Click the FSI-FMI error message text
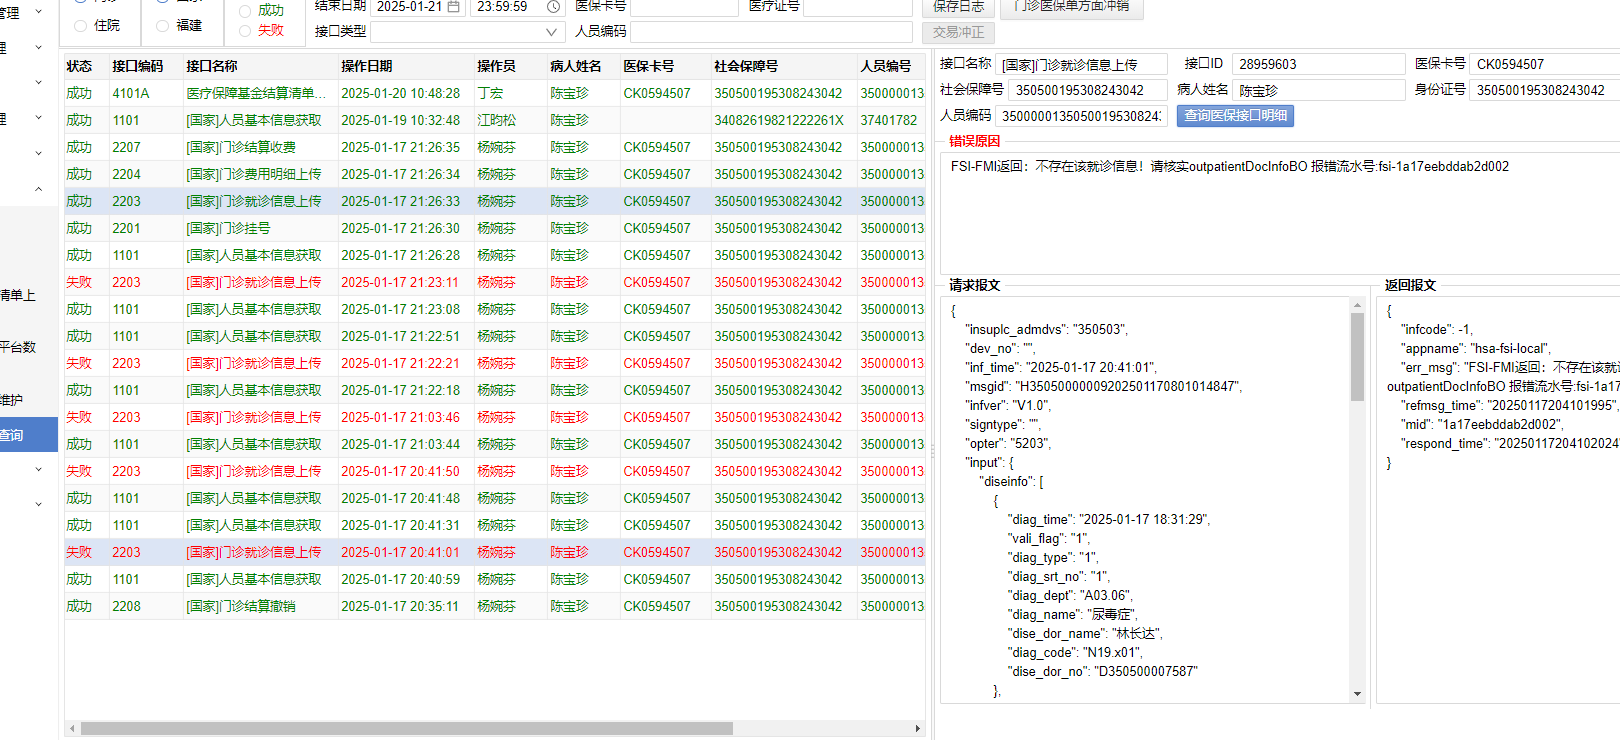This screenshot has height=740, width=1620. coord(1229,166)
